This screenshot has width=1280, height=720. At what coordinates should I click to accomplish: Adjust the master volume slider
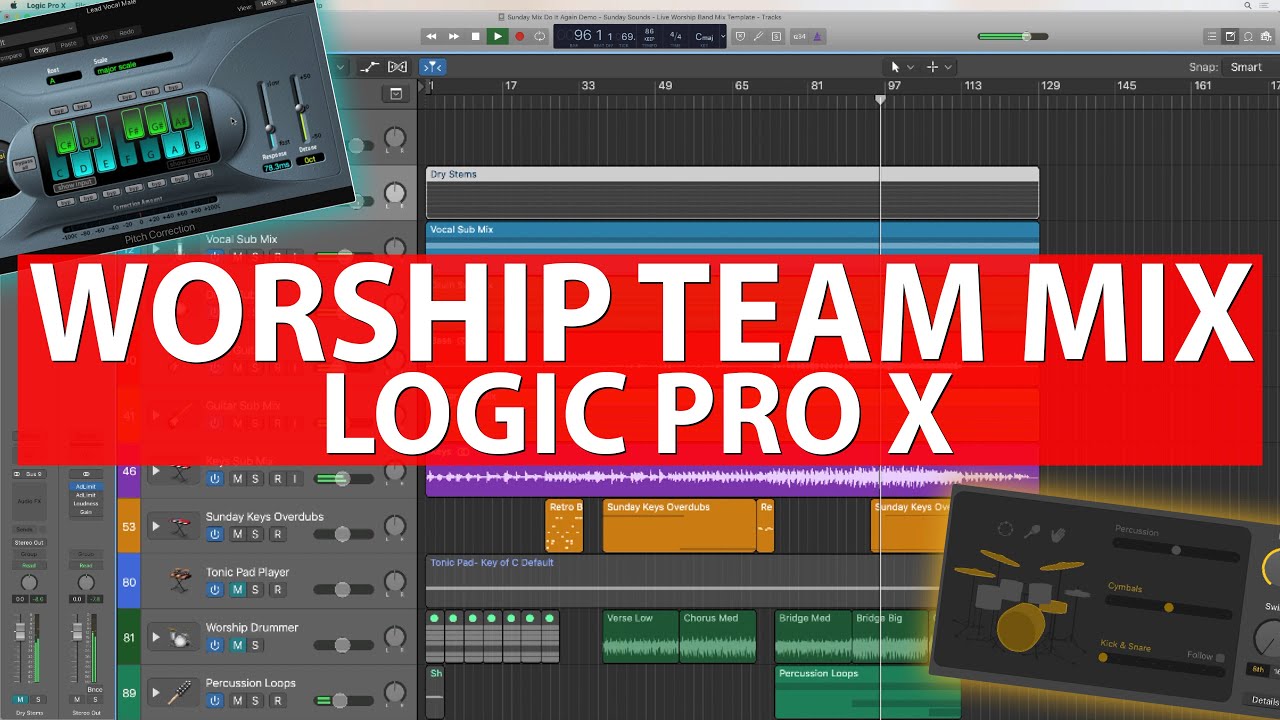(1013, 37)
